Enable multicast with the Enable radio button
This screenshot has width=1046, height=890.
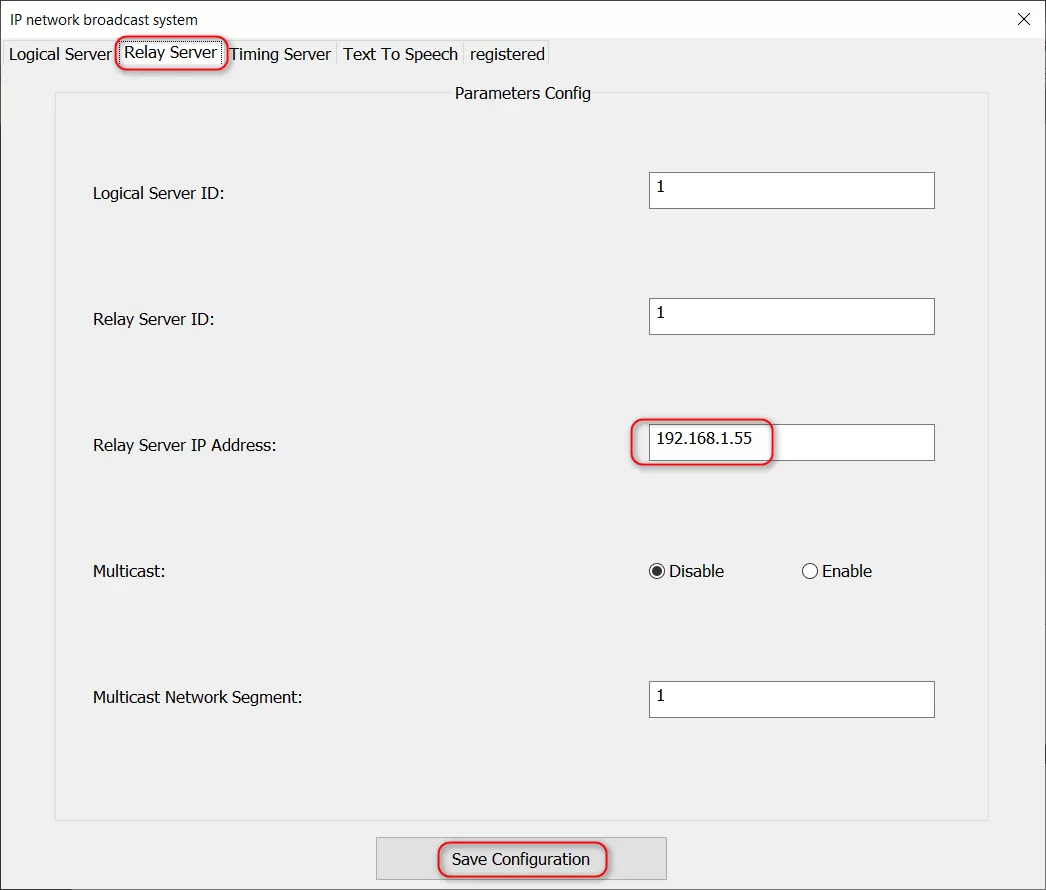[x=810, y=572]
